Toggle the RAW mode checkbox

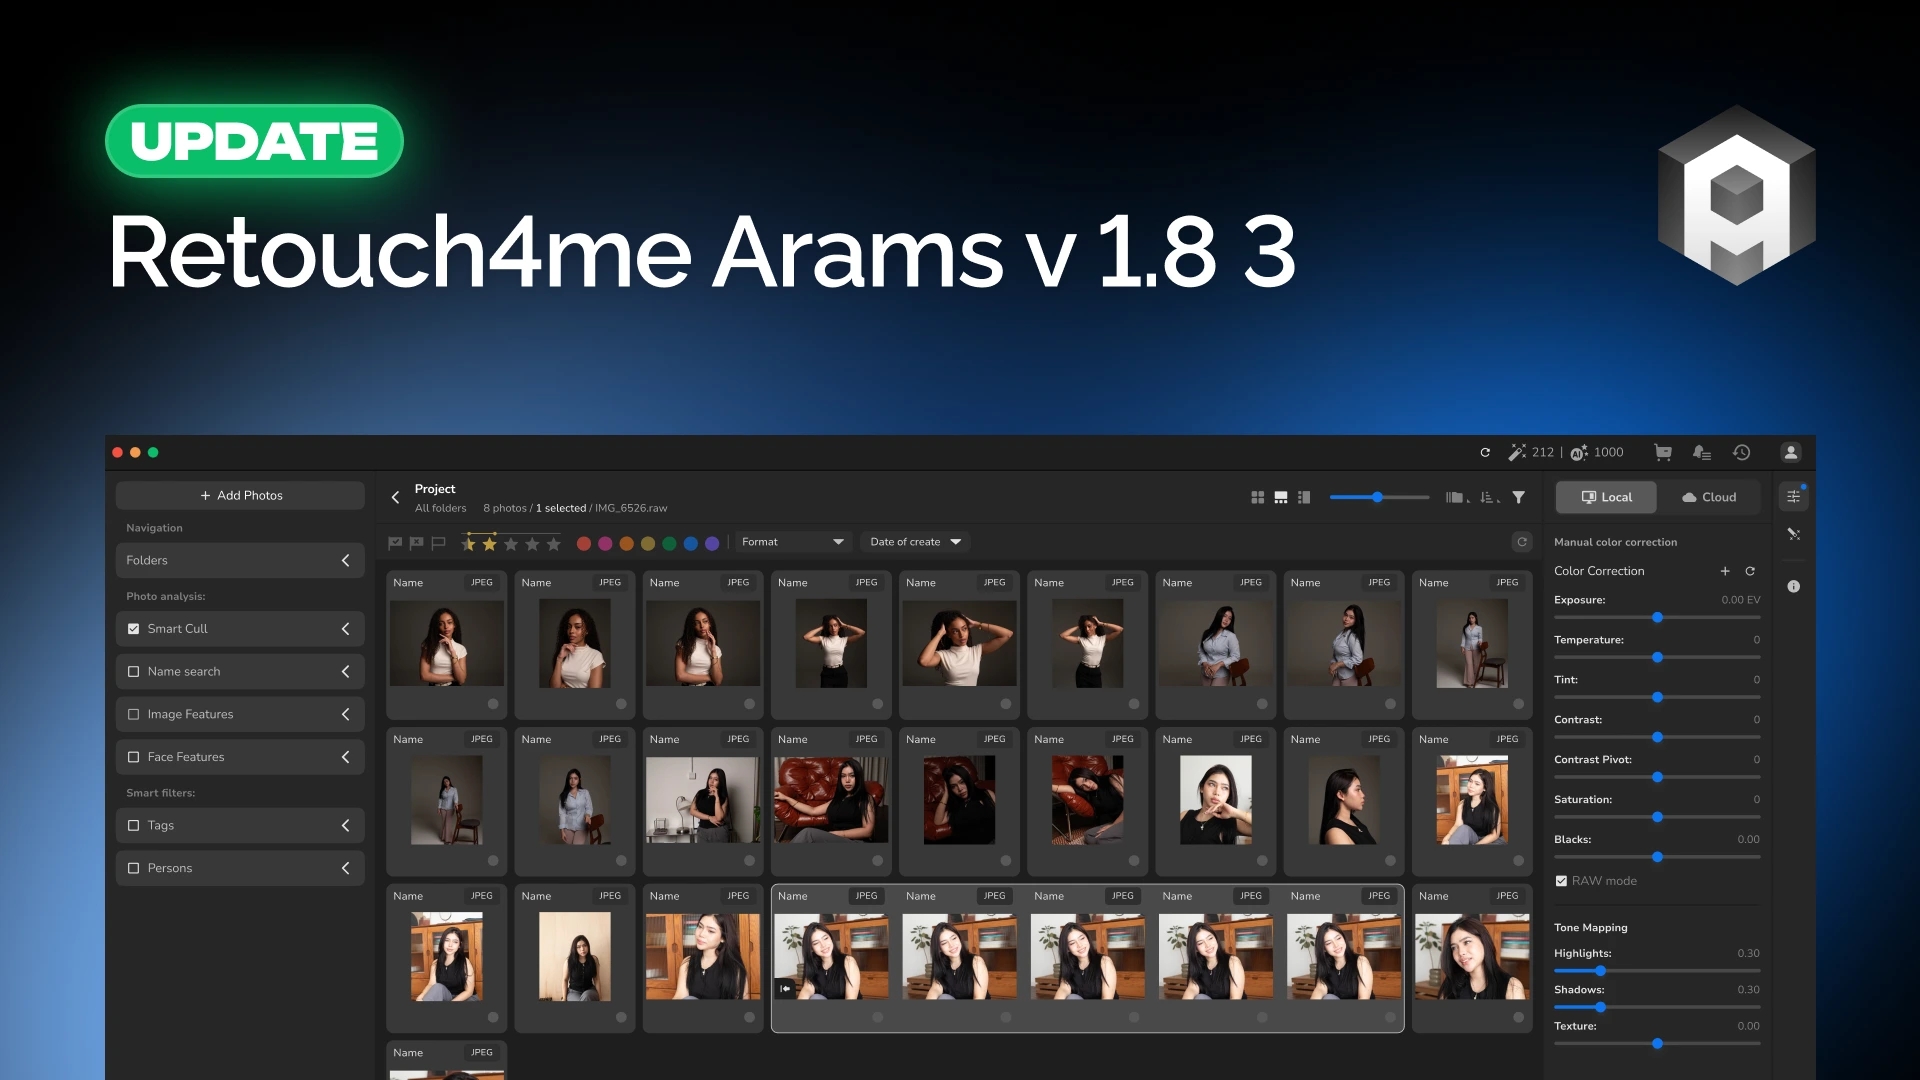click(1561, 881)
